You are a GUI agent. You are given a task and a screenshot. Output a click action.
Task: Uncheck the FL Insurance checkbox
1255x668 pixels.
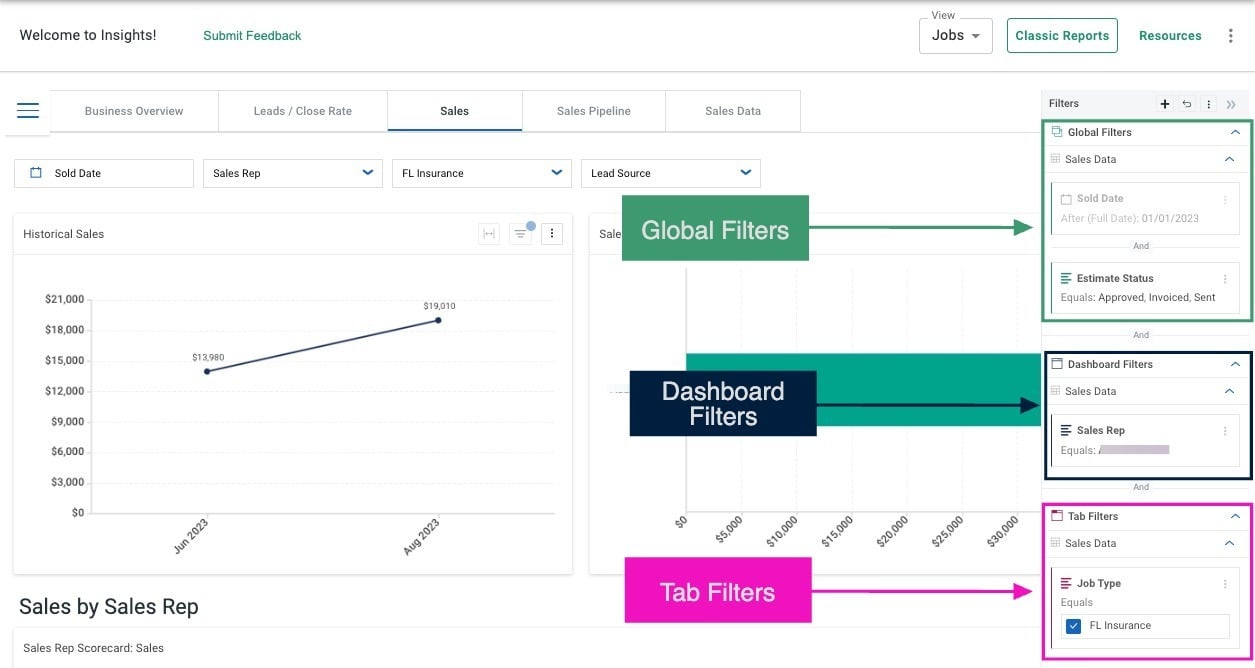(x=1074, y=626)
